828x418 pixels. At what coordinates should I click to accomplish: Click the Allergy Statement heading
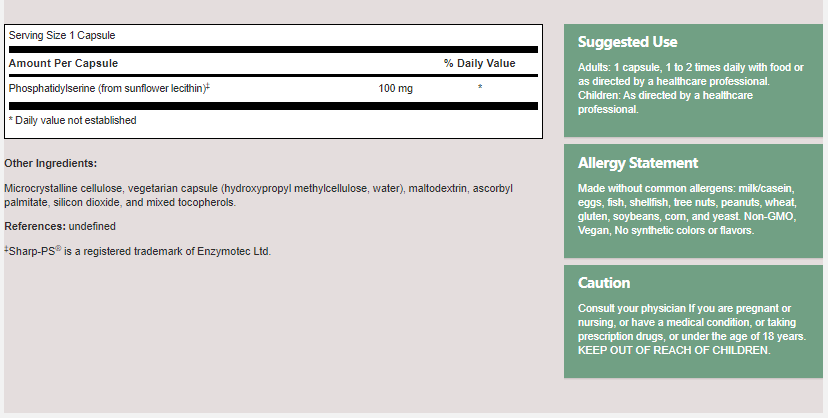click(x=638, y=163)
